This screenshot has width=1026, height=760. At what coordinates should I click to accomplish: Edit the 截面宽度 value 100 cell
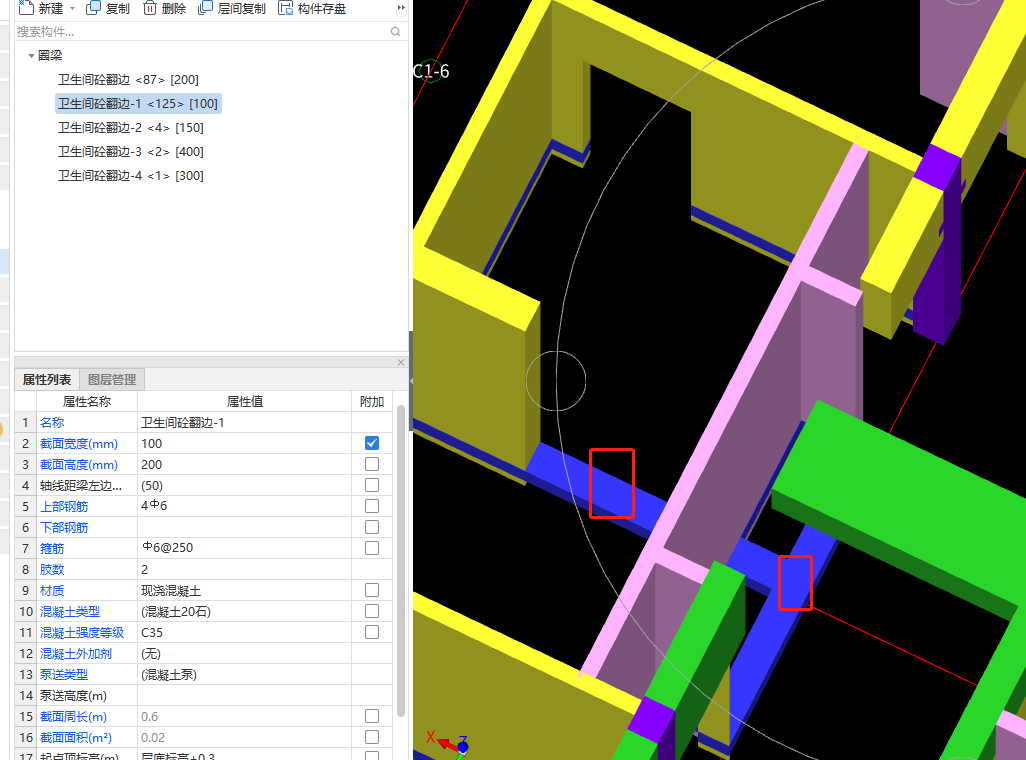tap(245, 444)
